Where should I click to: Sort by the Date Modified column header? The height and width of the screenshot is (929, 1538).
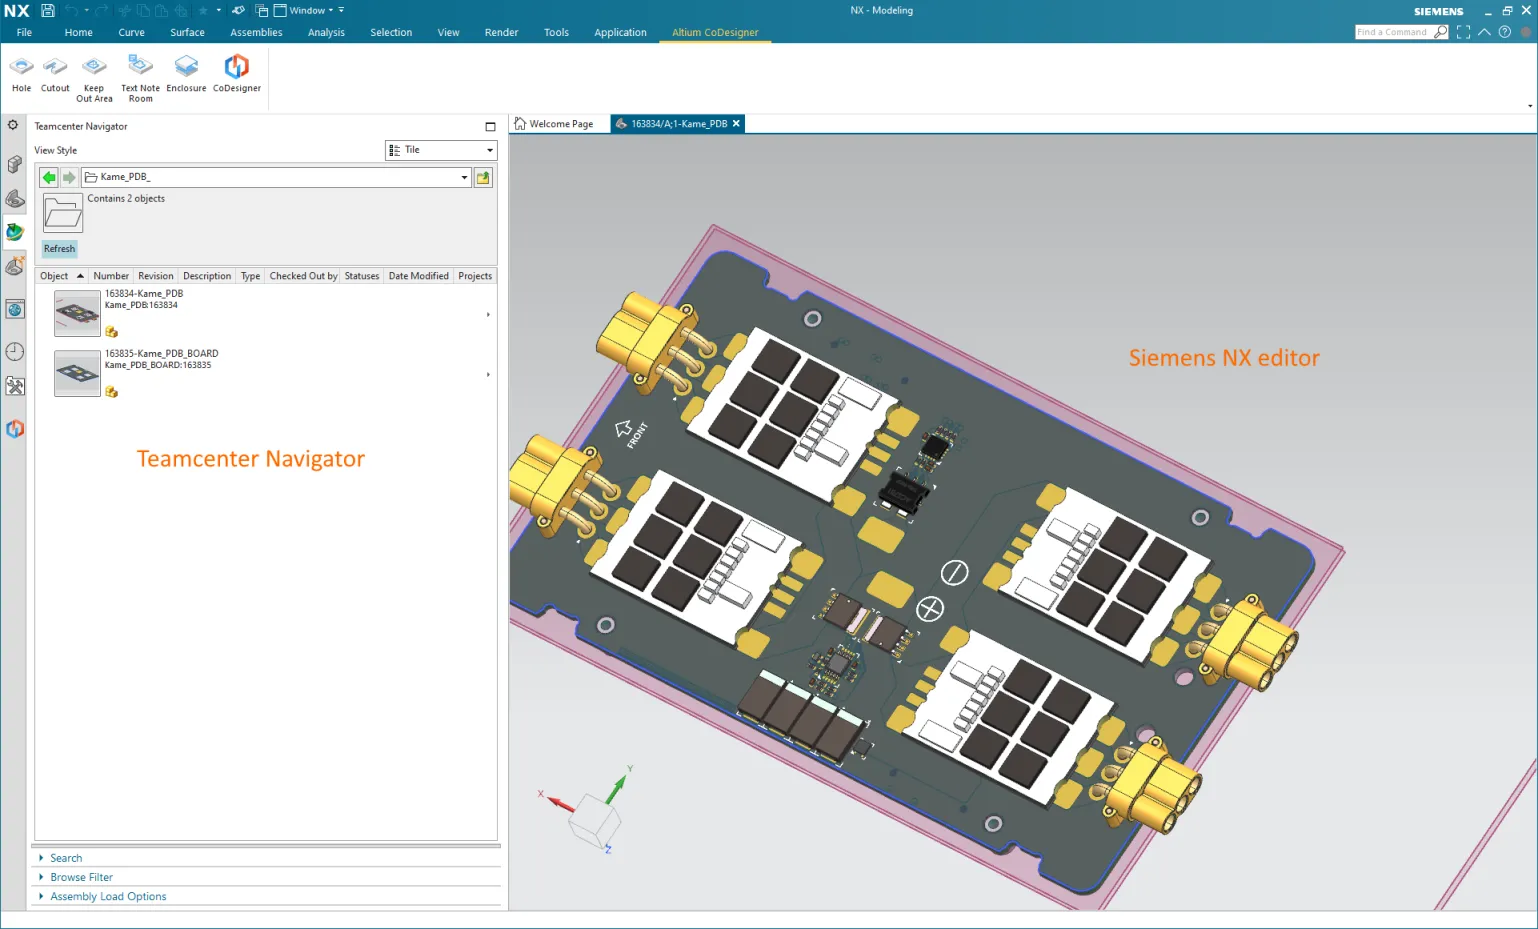pyautogui.click(x=418, y=276)
